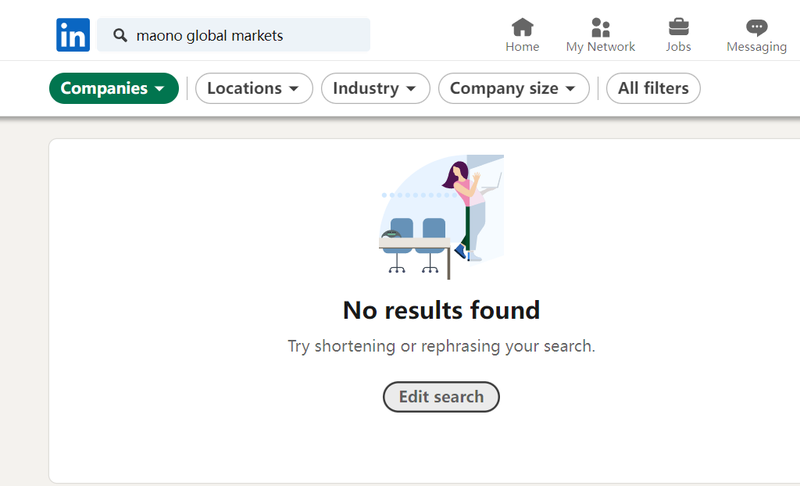Open the My Network people icon
This screenshot has height=486, width=800.
[x=601, y=28]
